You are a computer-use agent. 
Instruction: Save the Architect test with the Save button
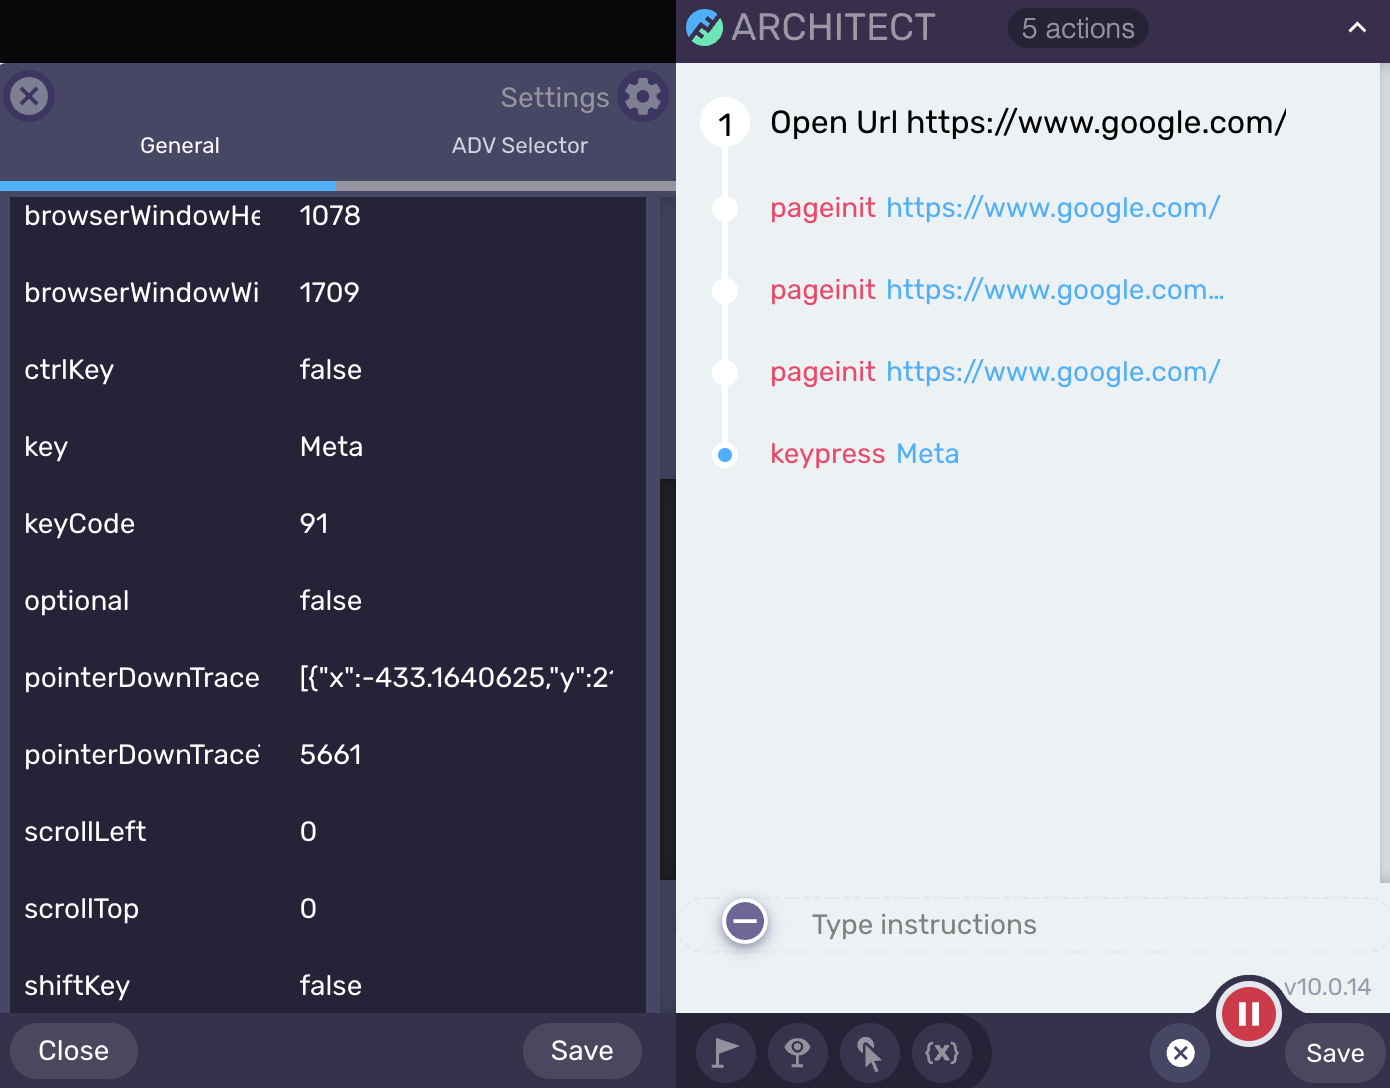click(x=1335, y=1053)
